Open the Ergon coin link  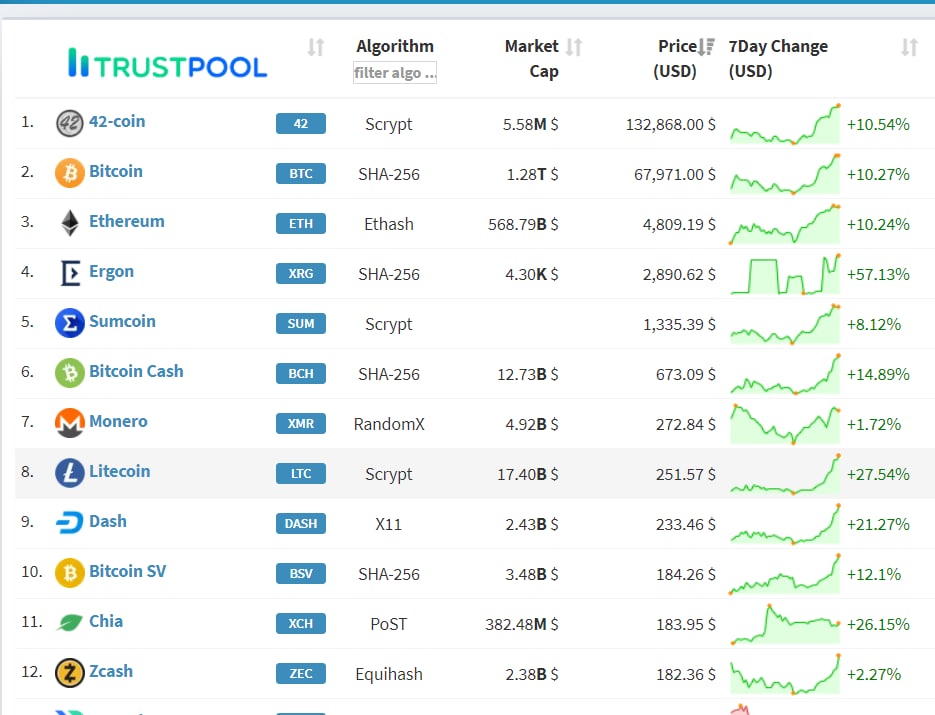click(x=112, y=271)
